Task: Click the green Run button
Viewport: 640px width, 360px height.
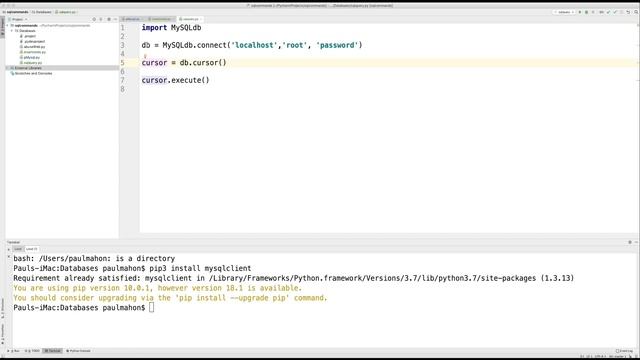Action: (x=580, y=12)
